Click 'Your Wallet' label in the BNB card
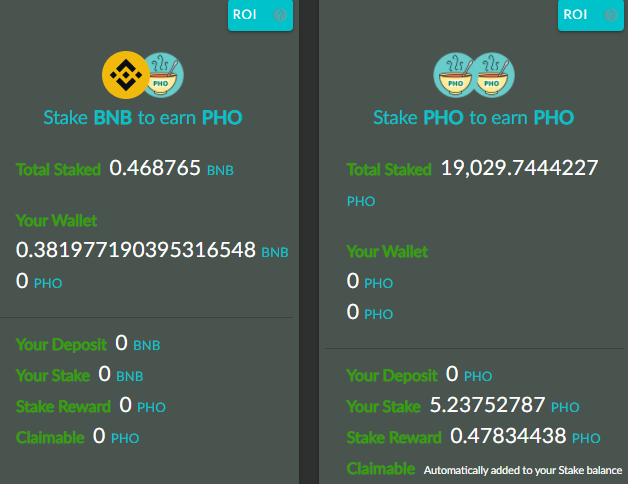The width and height of the screenshot is (628, 484). pyautogui.click(x=56, y=220)
